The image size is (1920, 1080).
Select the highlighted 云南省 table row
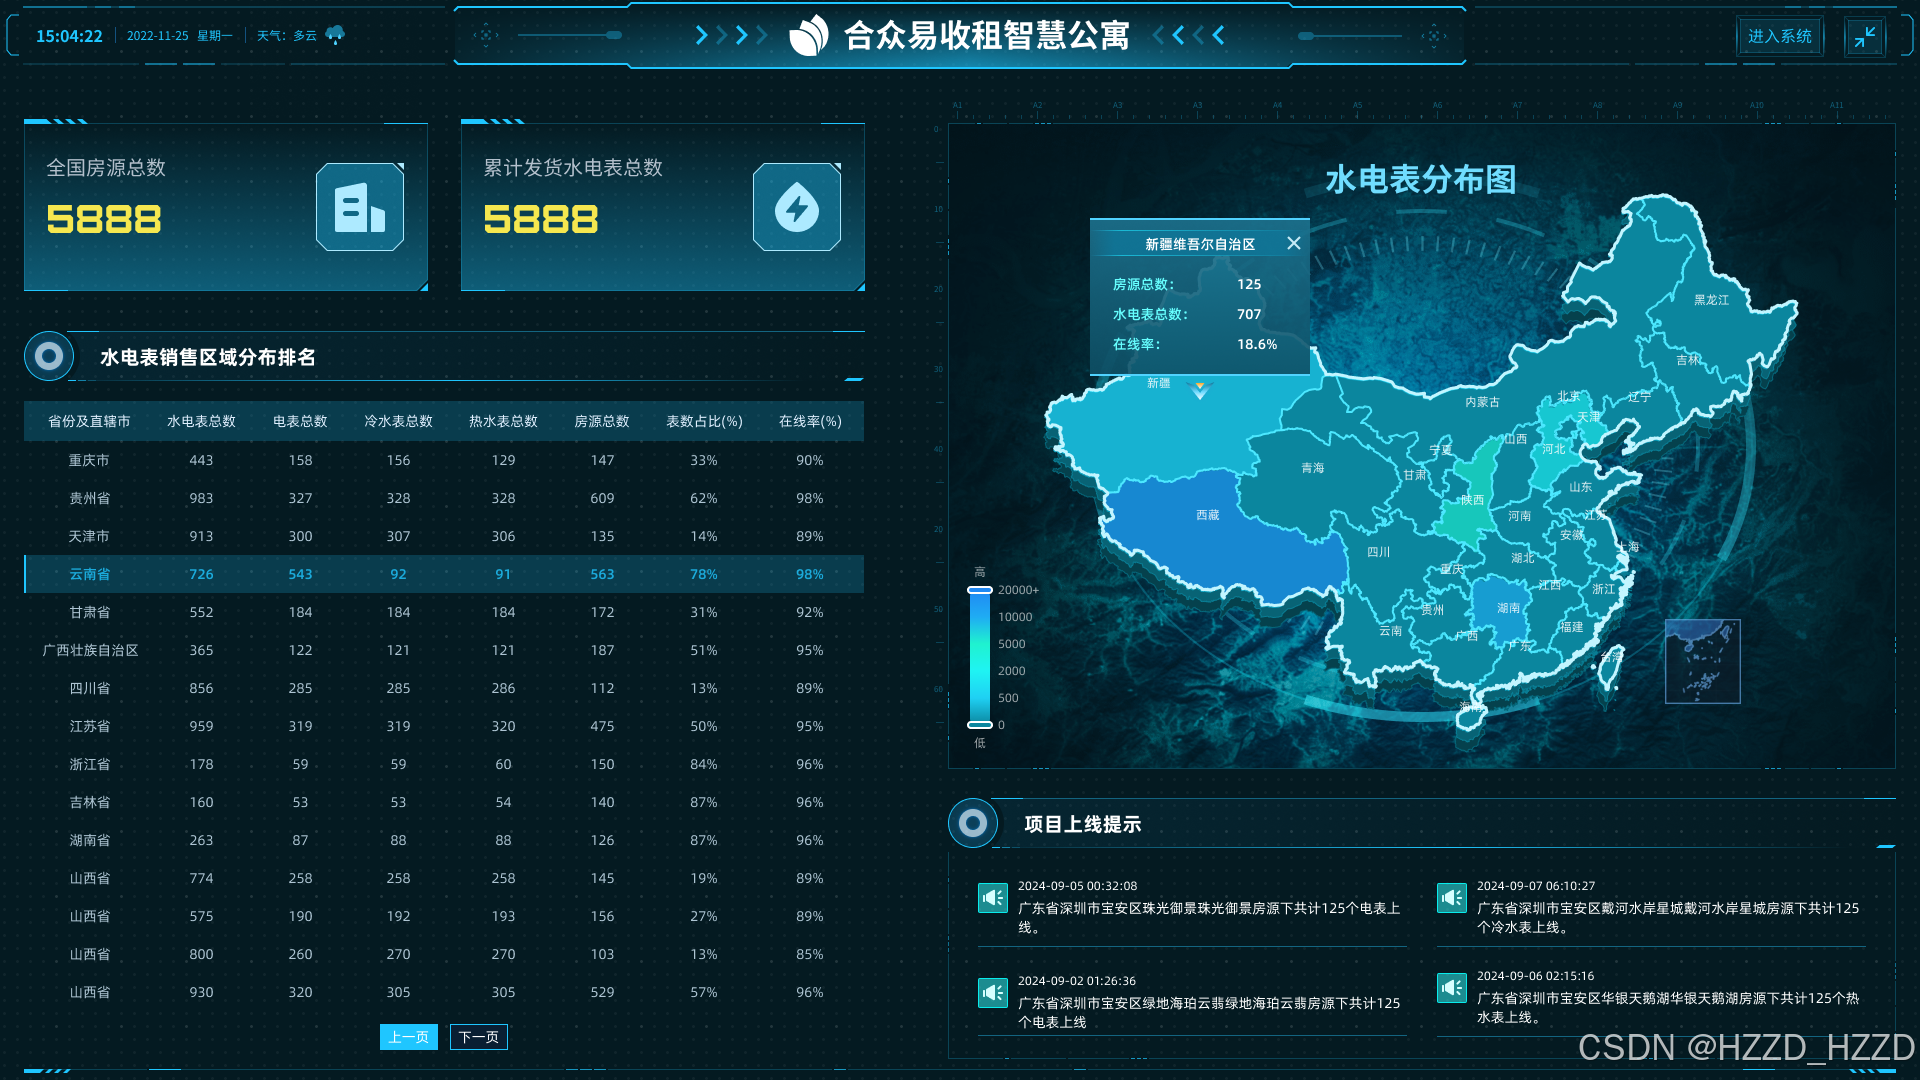tap(444, 574)
